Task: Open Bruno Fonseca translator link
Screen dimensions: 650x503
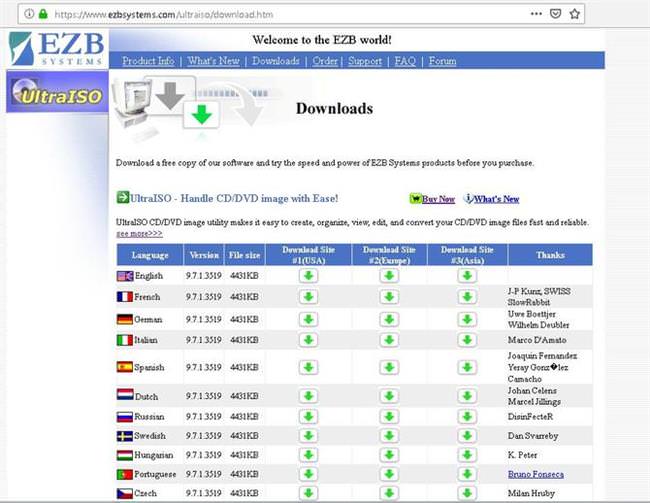Action: point(536,474)
